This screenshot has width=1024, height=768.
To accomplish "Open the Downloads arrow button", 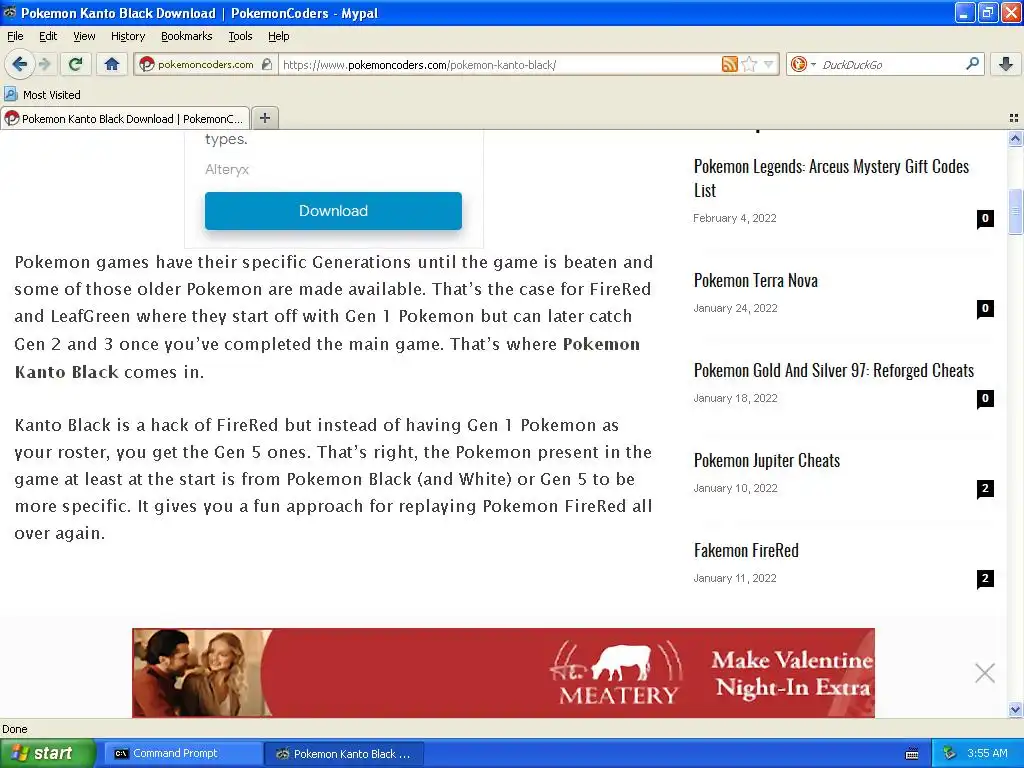I will pos(1006,64).
